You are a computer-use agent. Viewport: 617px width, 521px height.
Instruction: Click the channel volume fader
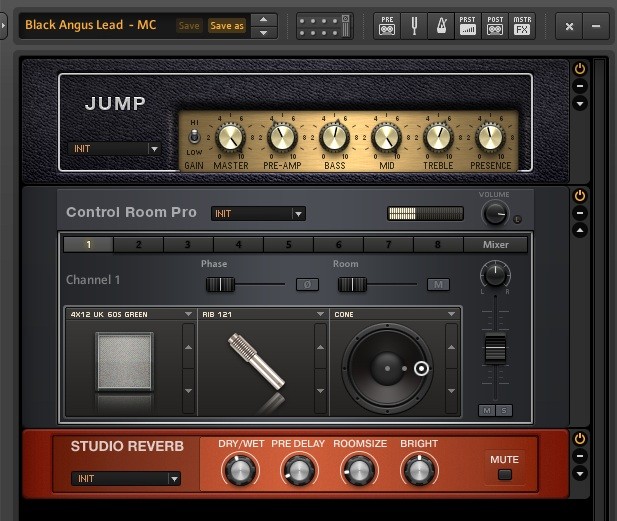(x=495, y=348)
